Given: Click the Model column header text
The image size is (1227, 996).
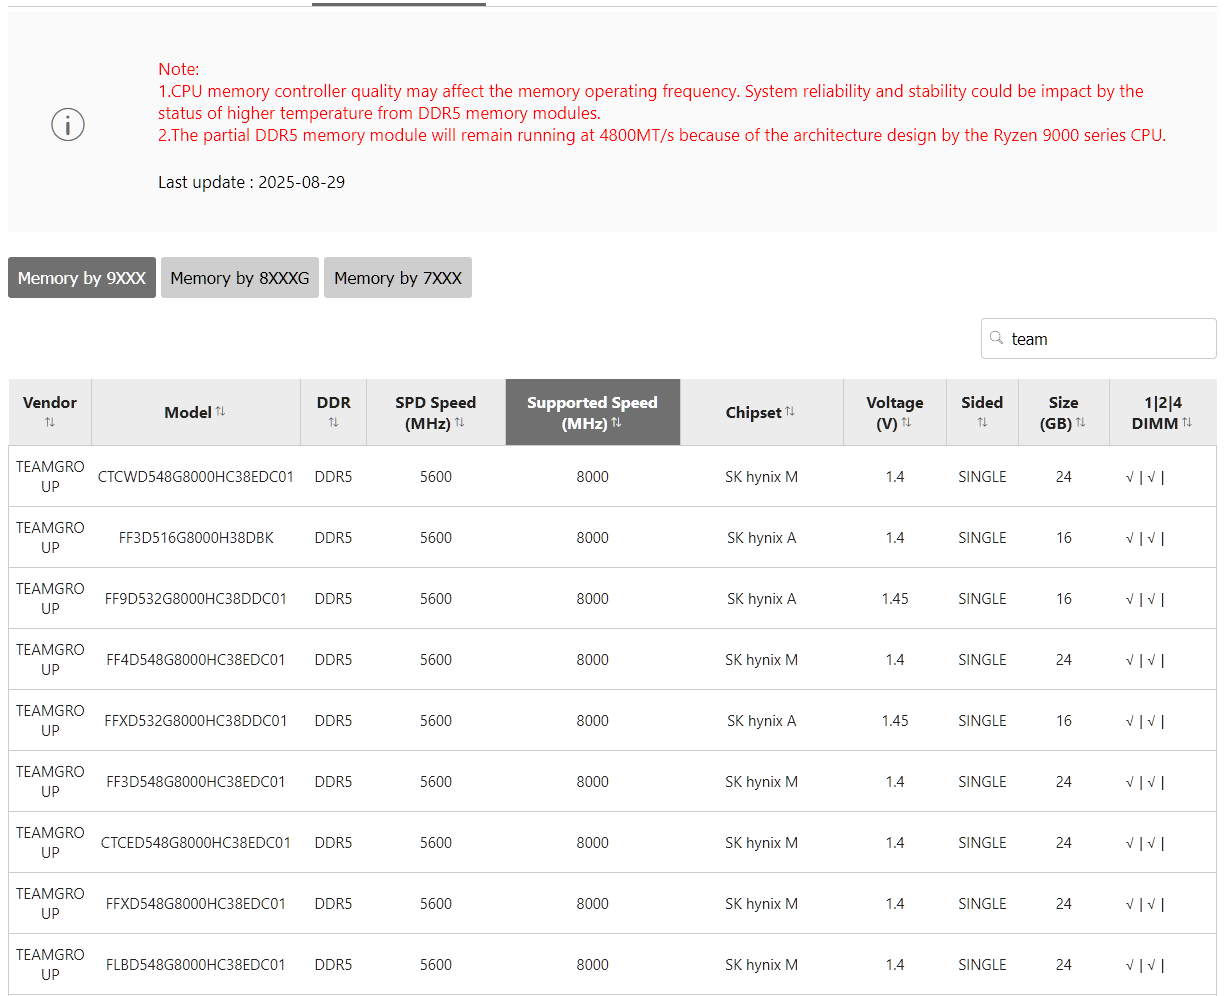Looking at the screenshot, I should (x=188, y=412).
